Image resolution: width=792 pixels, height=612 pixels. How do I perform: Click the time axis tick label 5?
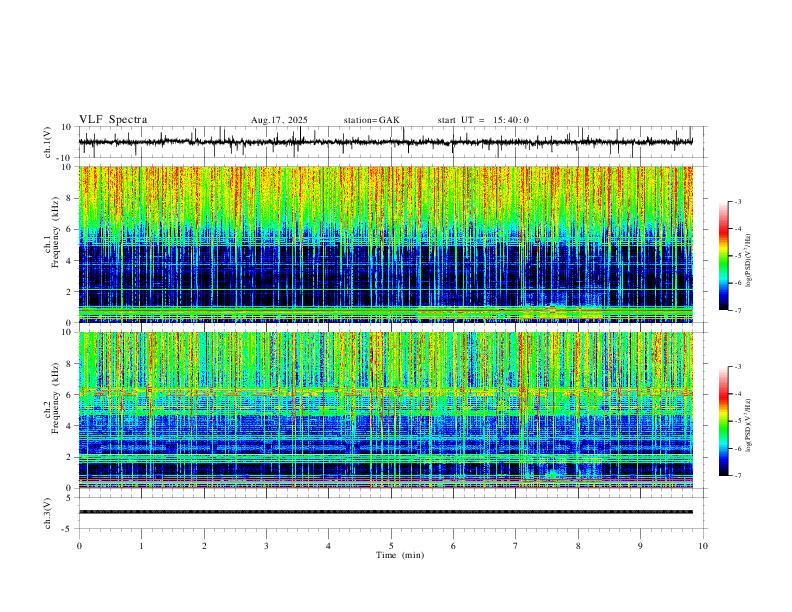pyautogui.click(x=391, y=546)
